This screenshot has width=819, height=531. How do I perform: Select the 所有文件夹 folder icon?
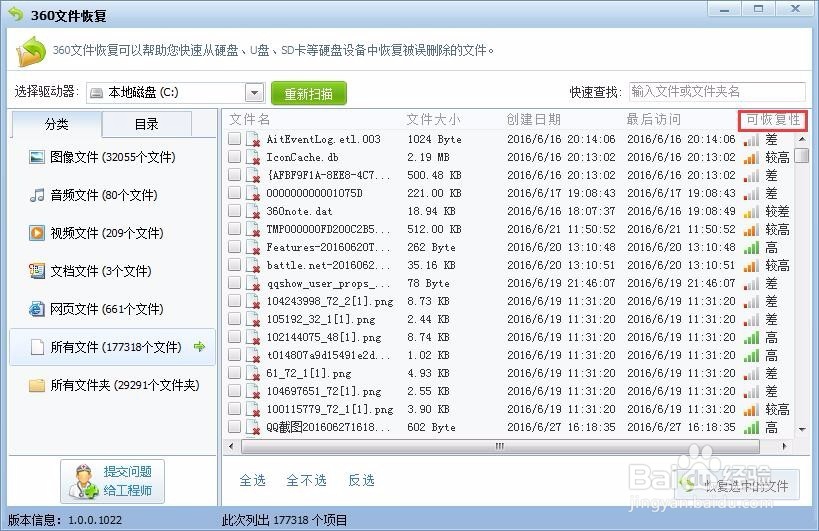tap(37, 385)
